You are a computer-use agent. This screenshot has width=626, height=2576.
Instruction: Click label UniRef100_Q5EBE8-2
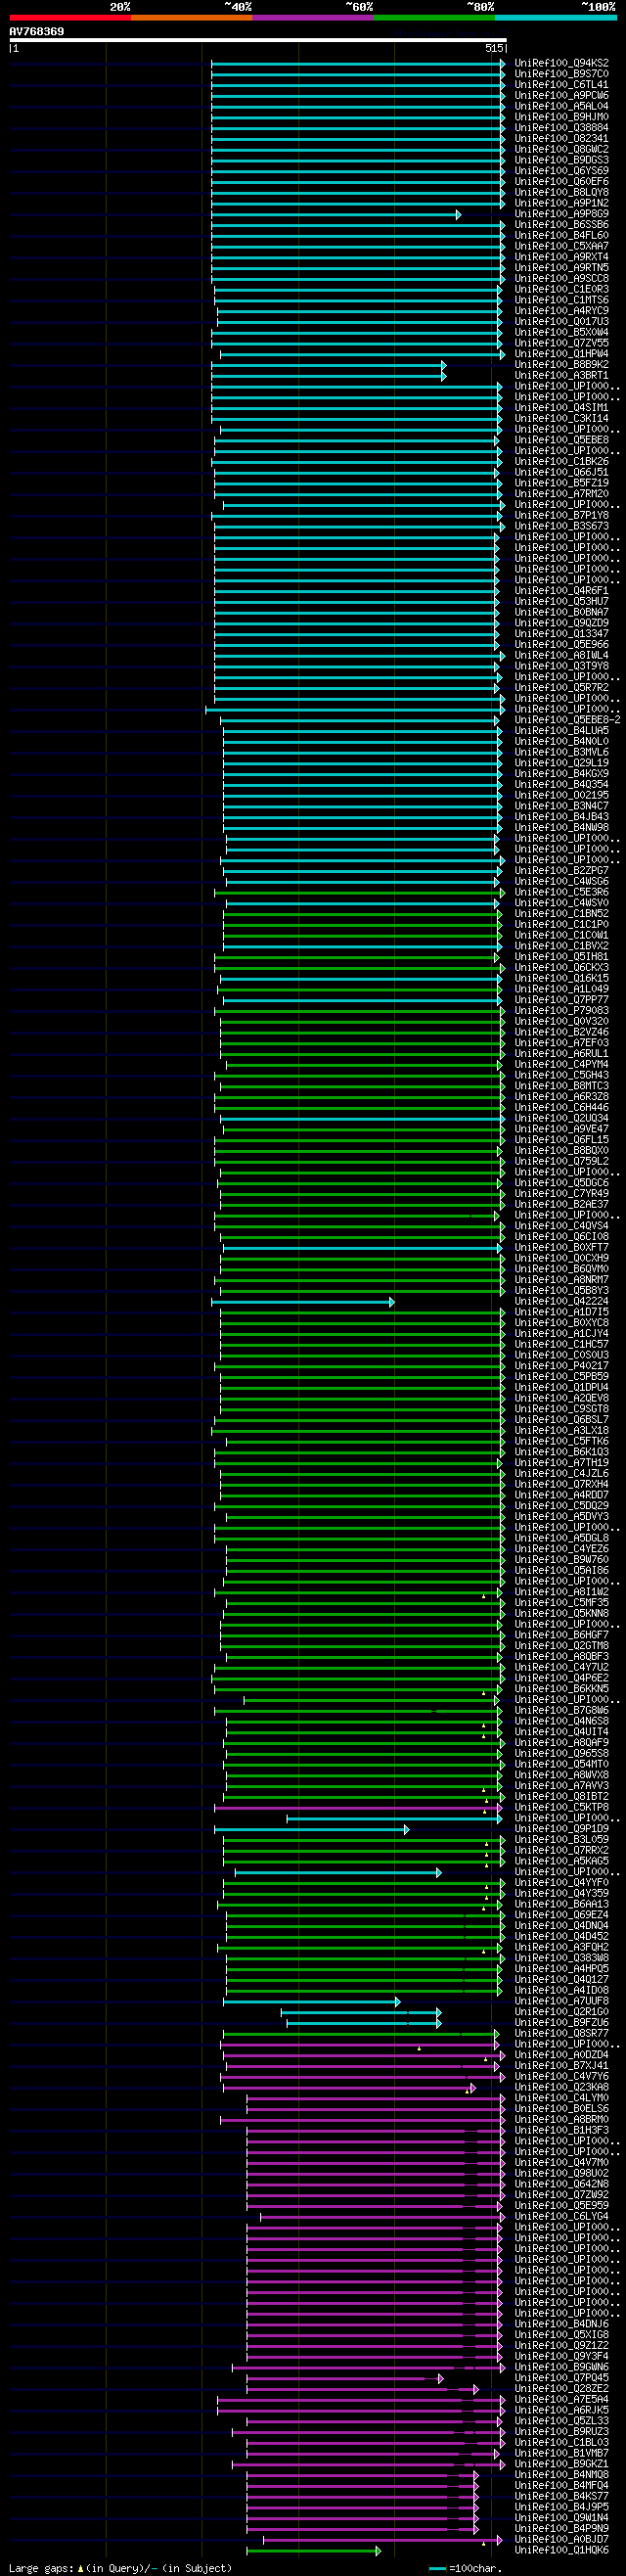point(567,720)
